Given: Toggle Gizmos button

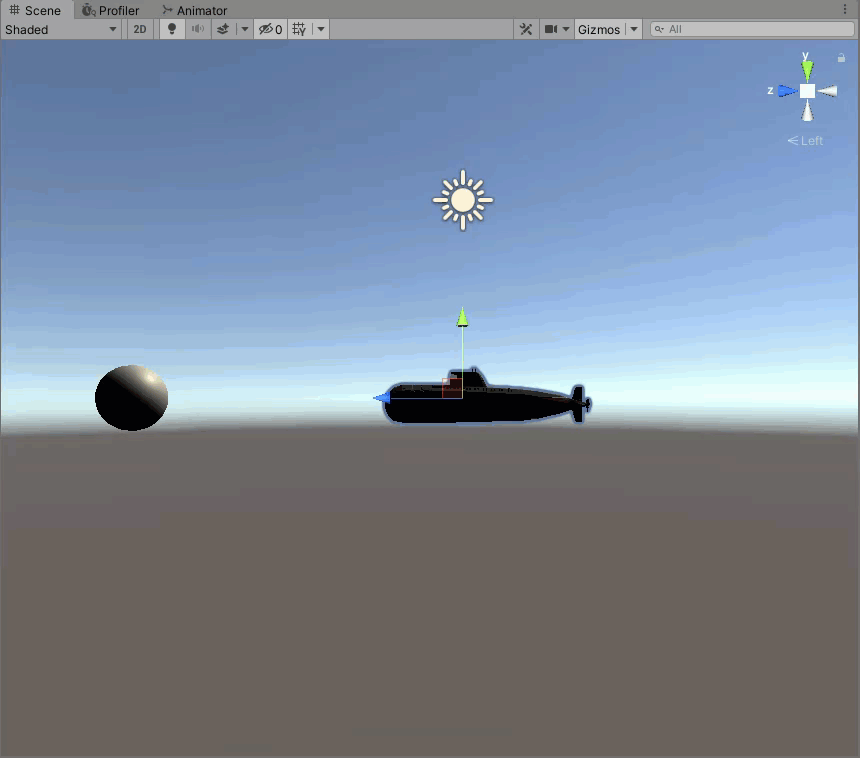Looking at the screenshot, I should click(599, 29).
